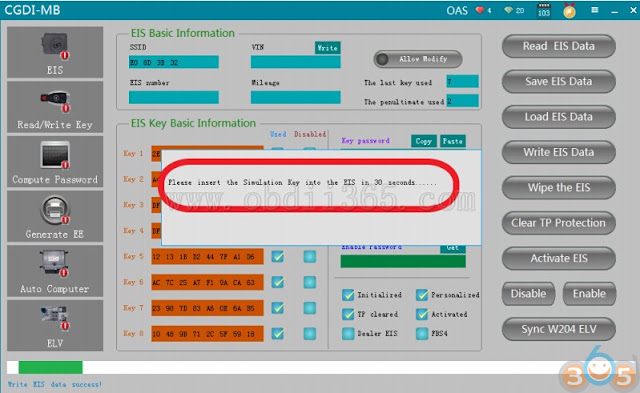Click the Sync W204 ELV button
Image resolution: width=640 pixels, height=393 pixels.
[x=558, y=329]
